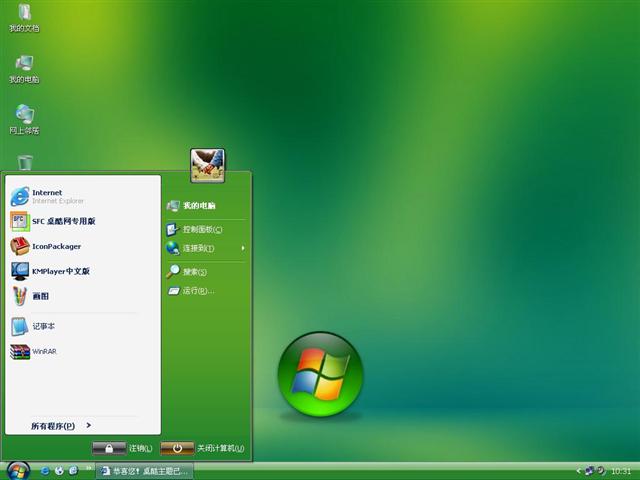Open 我的文档 desktop icon
The height and width of the screenshot is (480, 640).
coord(24,18)
